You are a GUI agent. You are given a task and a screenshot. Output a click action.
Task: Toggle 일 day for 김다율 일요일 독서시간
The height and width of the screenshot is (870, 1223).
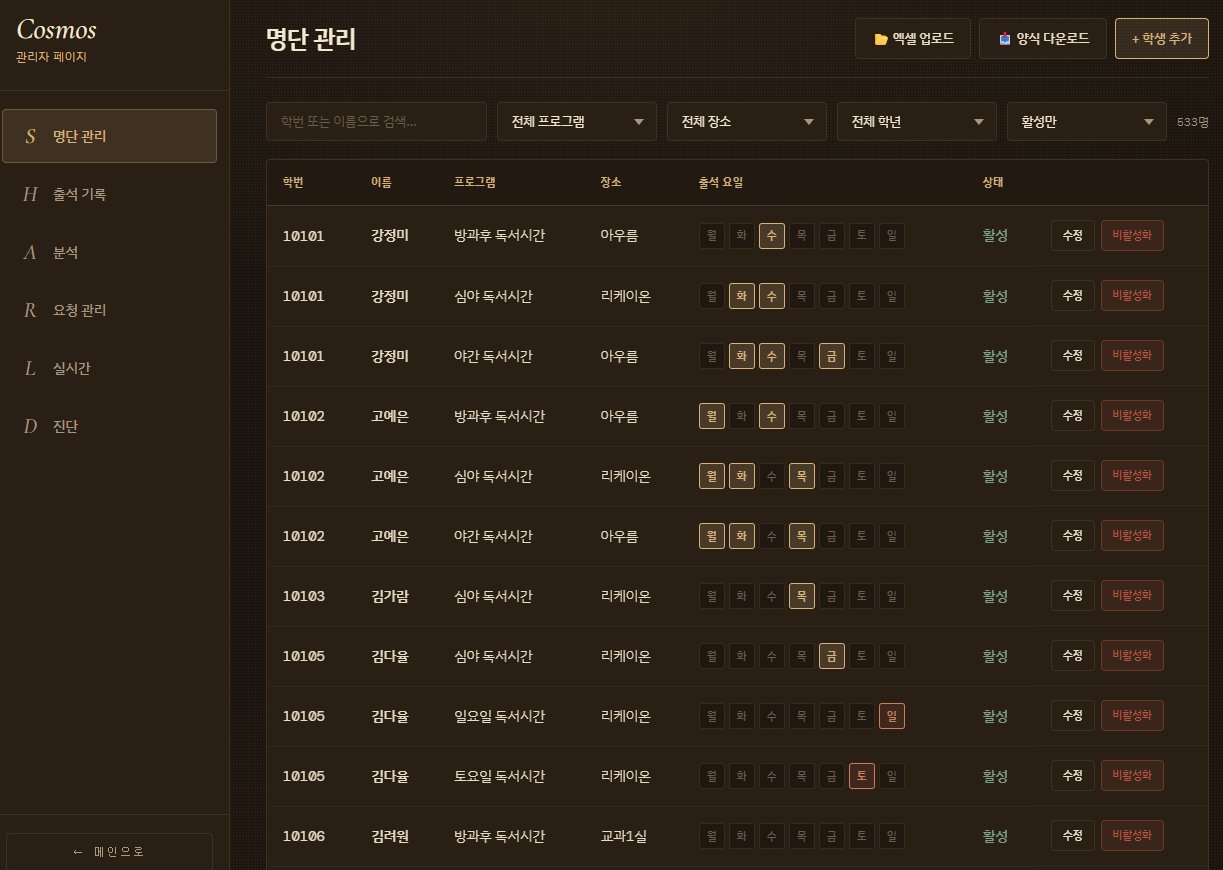coord(891,716)
